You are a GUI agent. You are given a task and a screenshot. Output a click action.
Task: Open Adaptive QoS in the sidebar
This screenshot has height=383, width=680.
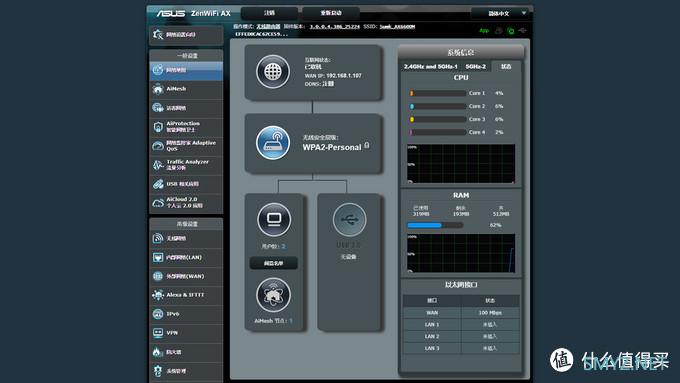pyautogui.click(x=186, y=146)
